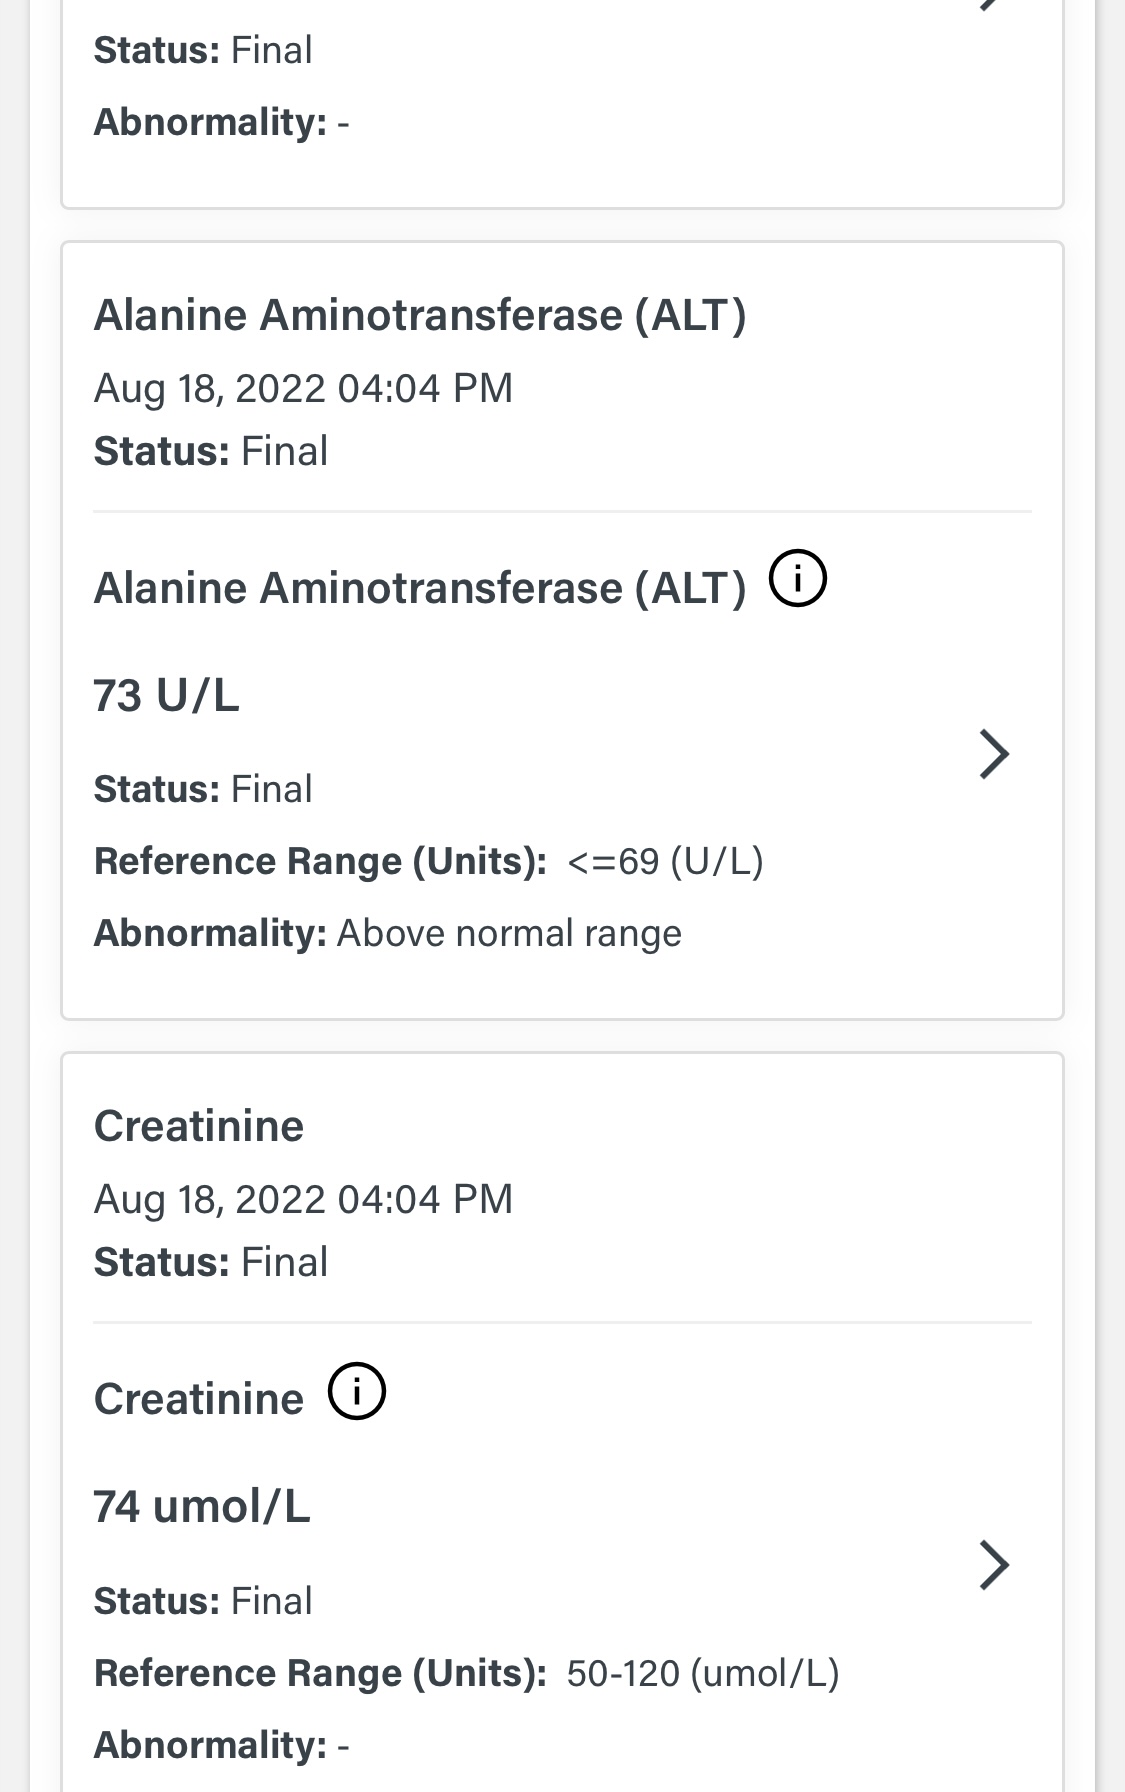Select the ALT card header title
Image resolution: width=1125 pixels, height=1792 pixels.
click(420, 316)
